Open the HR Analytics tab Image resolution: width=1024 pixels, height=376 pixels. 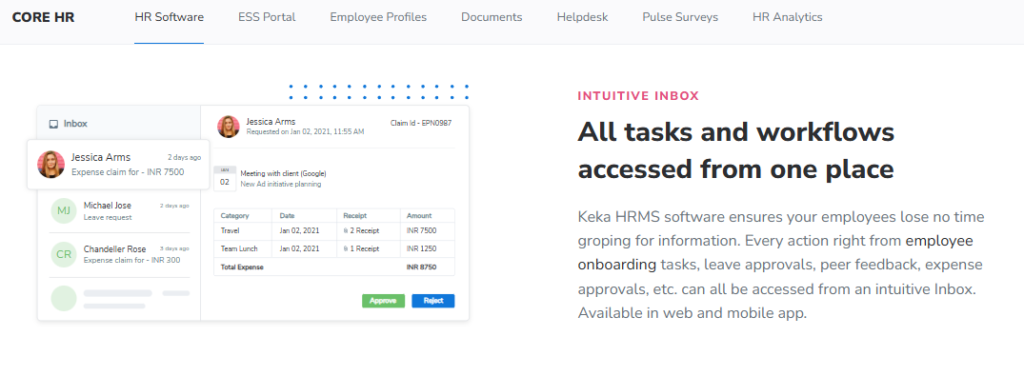coord(787,18)
